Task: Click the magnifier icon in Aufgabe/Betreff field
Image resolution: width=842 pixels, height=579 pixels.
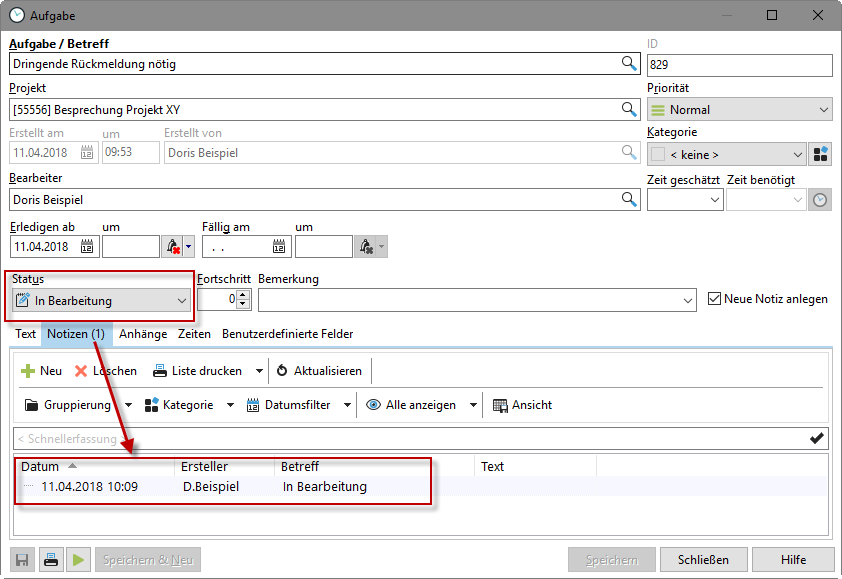Action: [629, 64]
